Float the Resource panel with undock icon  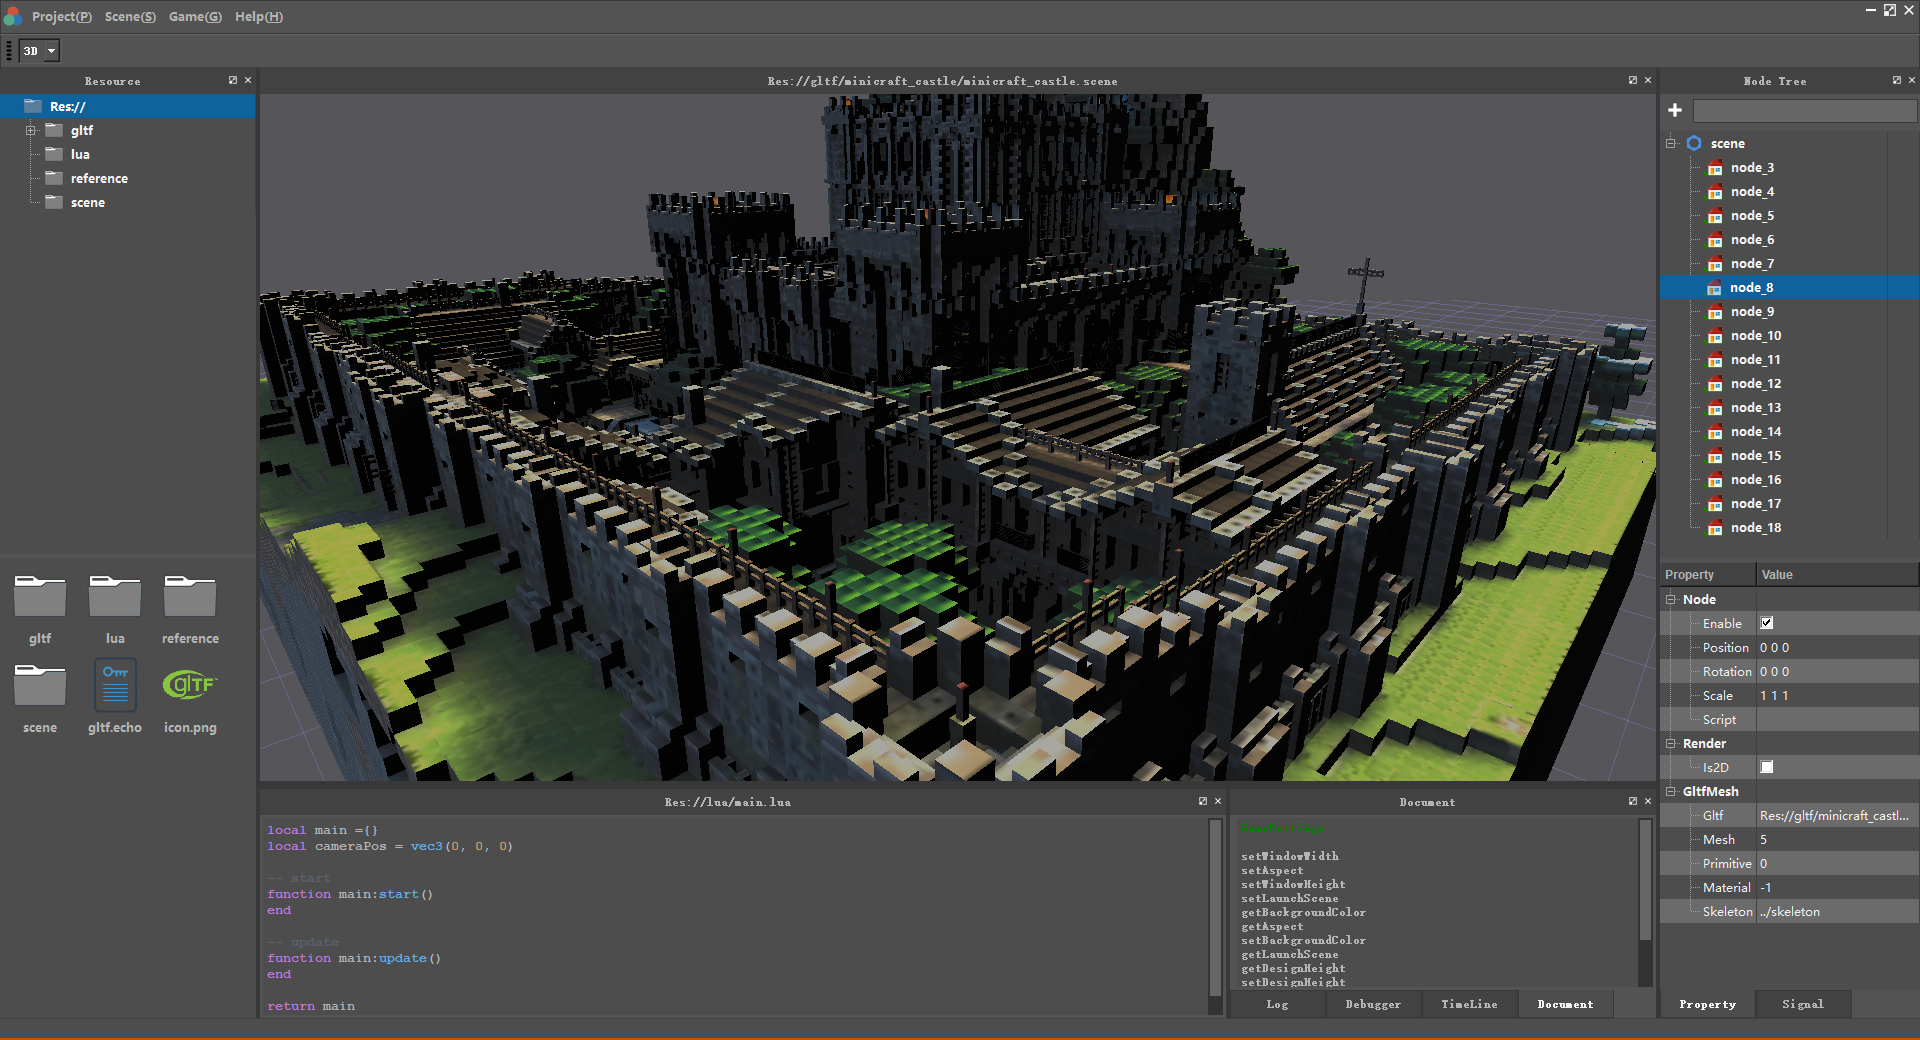coord(233,80)
